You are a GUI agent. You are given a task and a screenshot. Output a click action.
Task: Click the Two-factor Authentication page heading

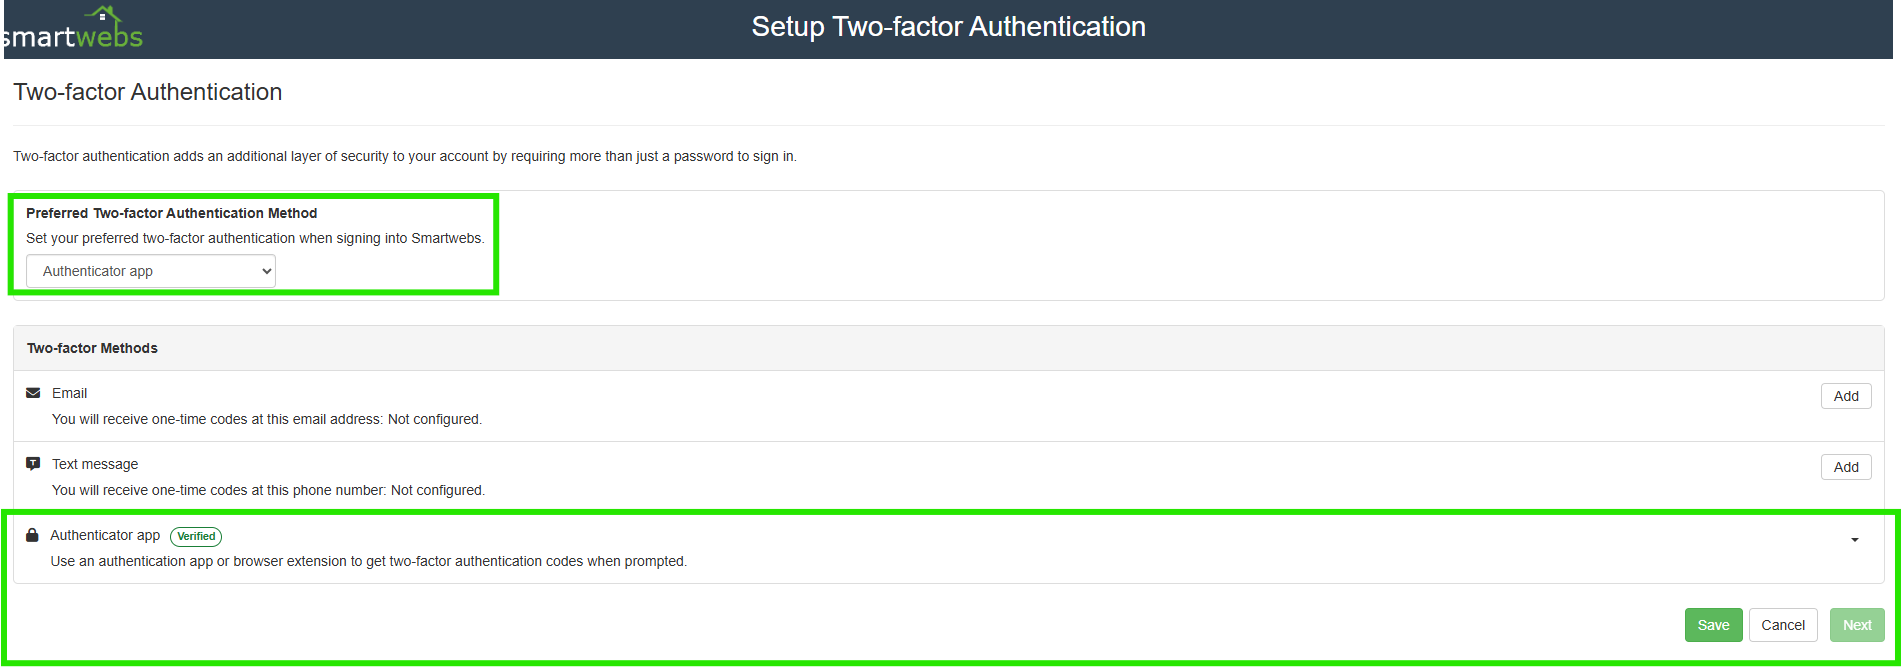pyautogui.click(x=148, y=92)
